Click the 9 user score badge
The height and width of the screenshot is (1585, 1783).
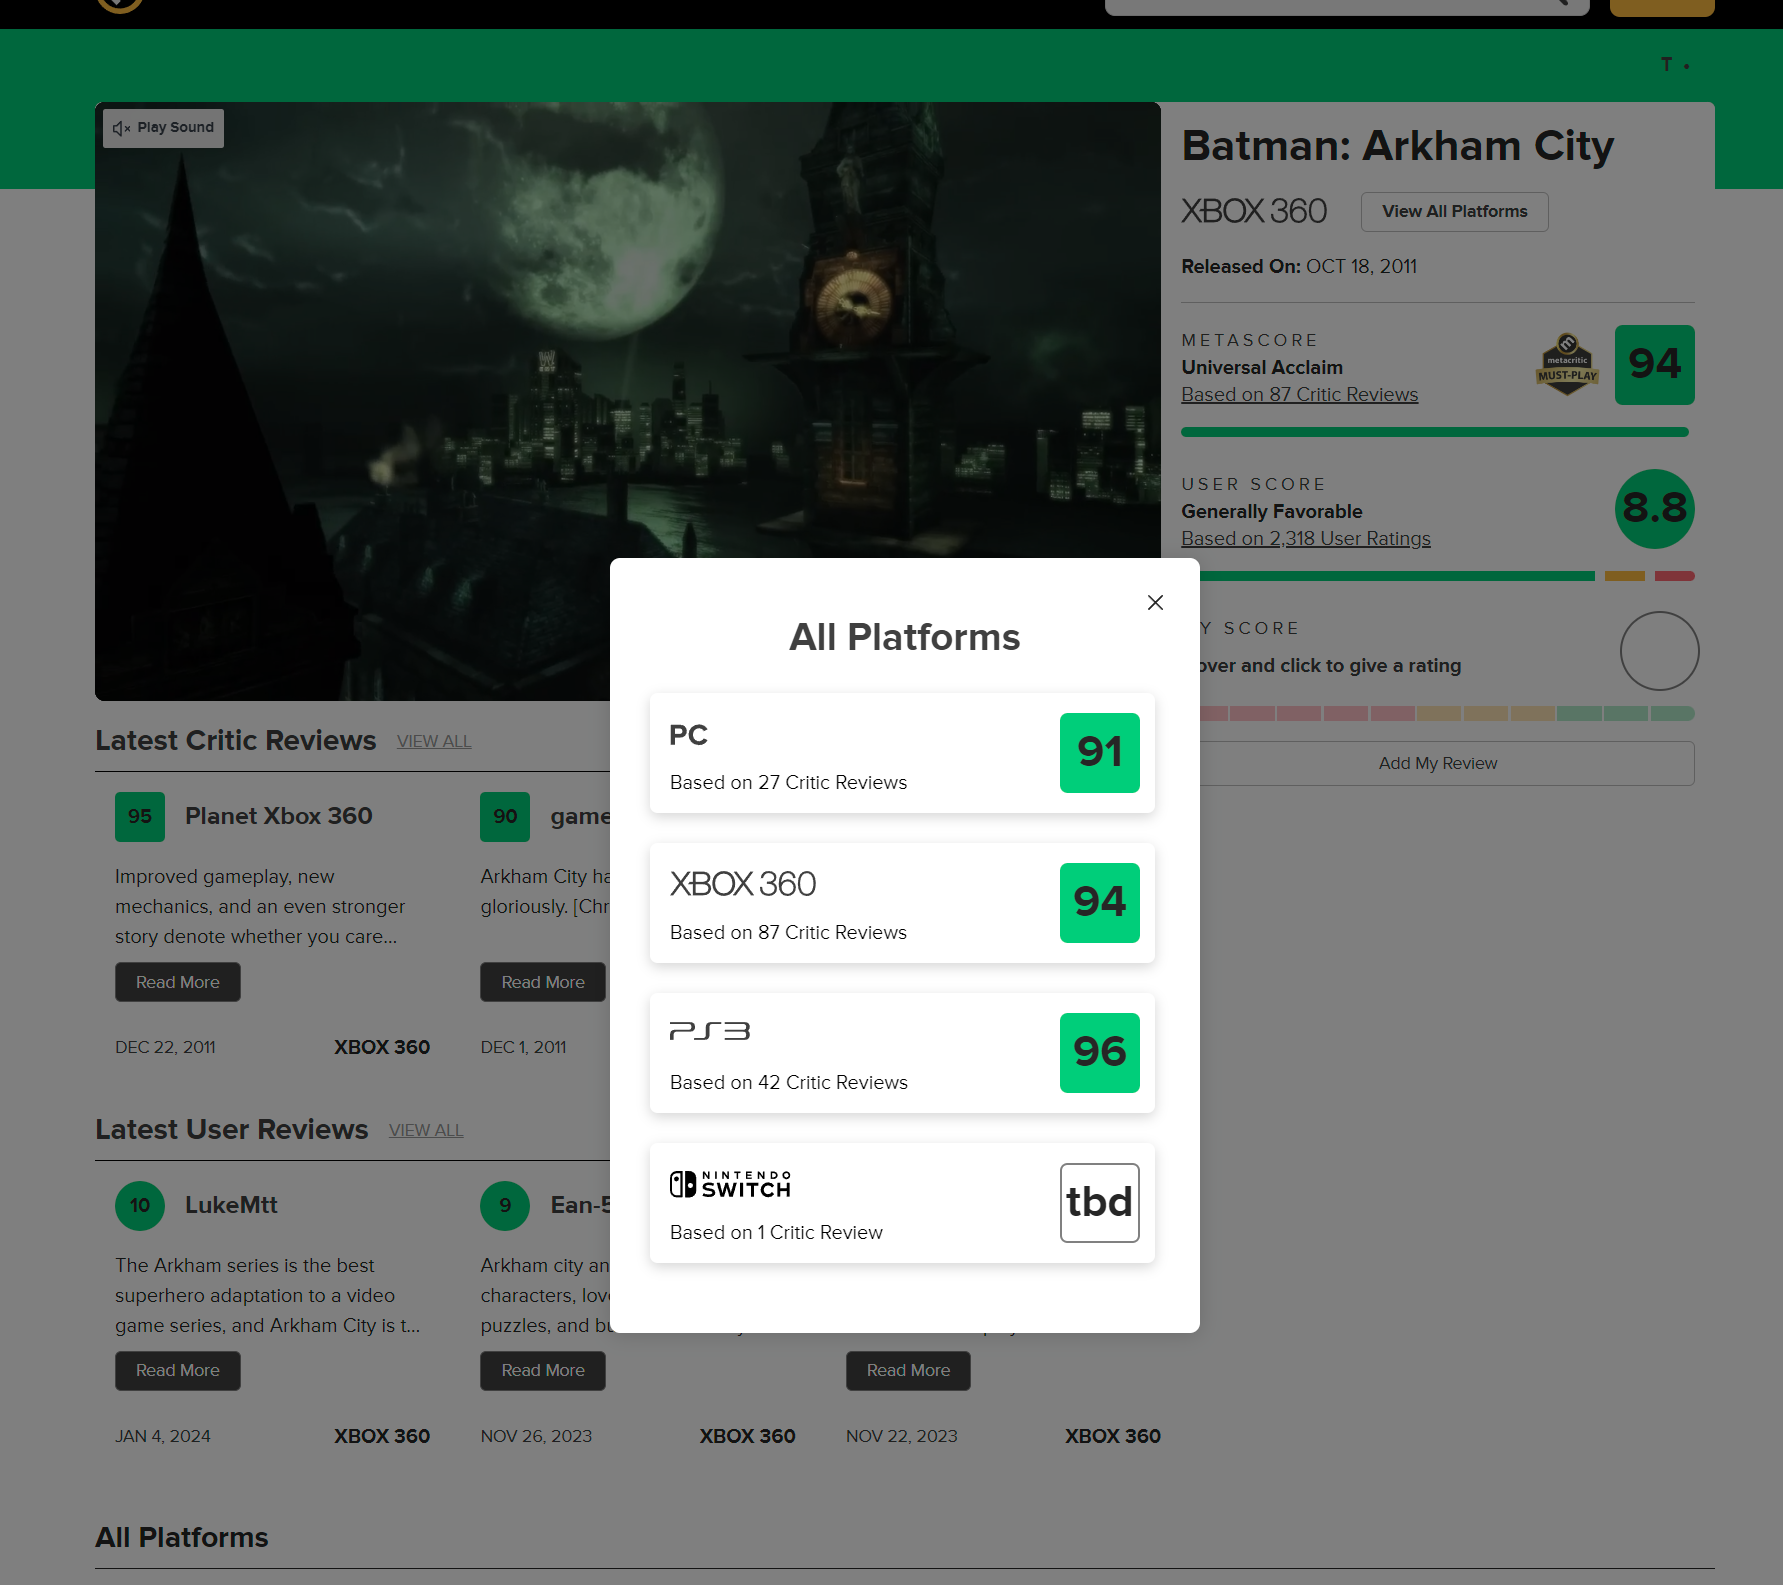pyautogui.click(x=505, y=1206)
